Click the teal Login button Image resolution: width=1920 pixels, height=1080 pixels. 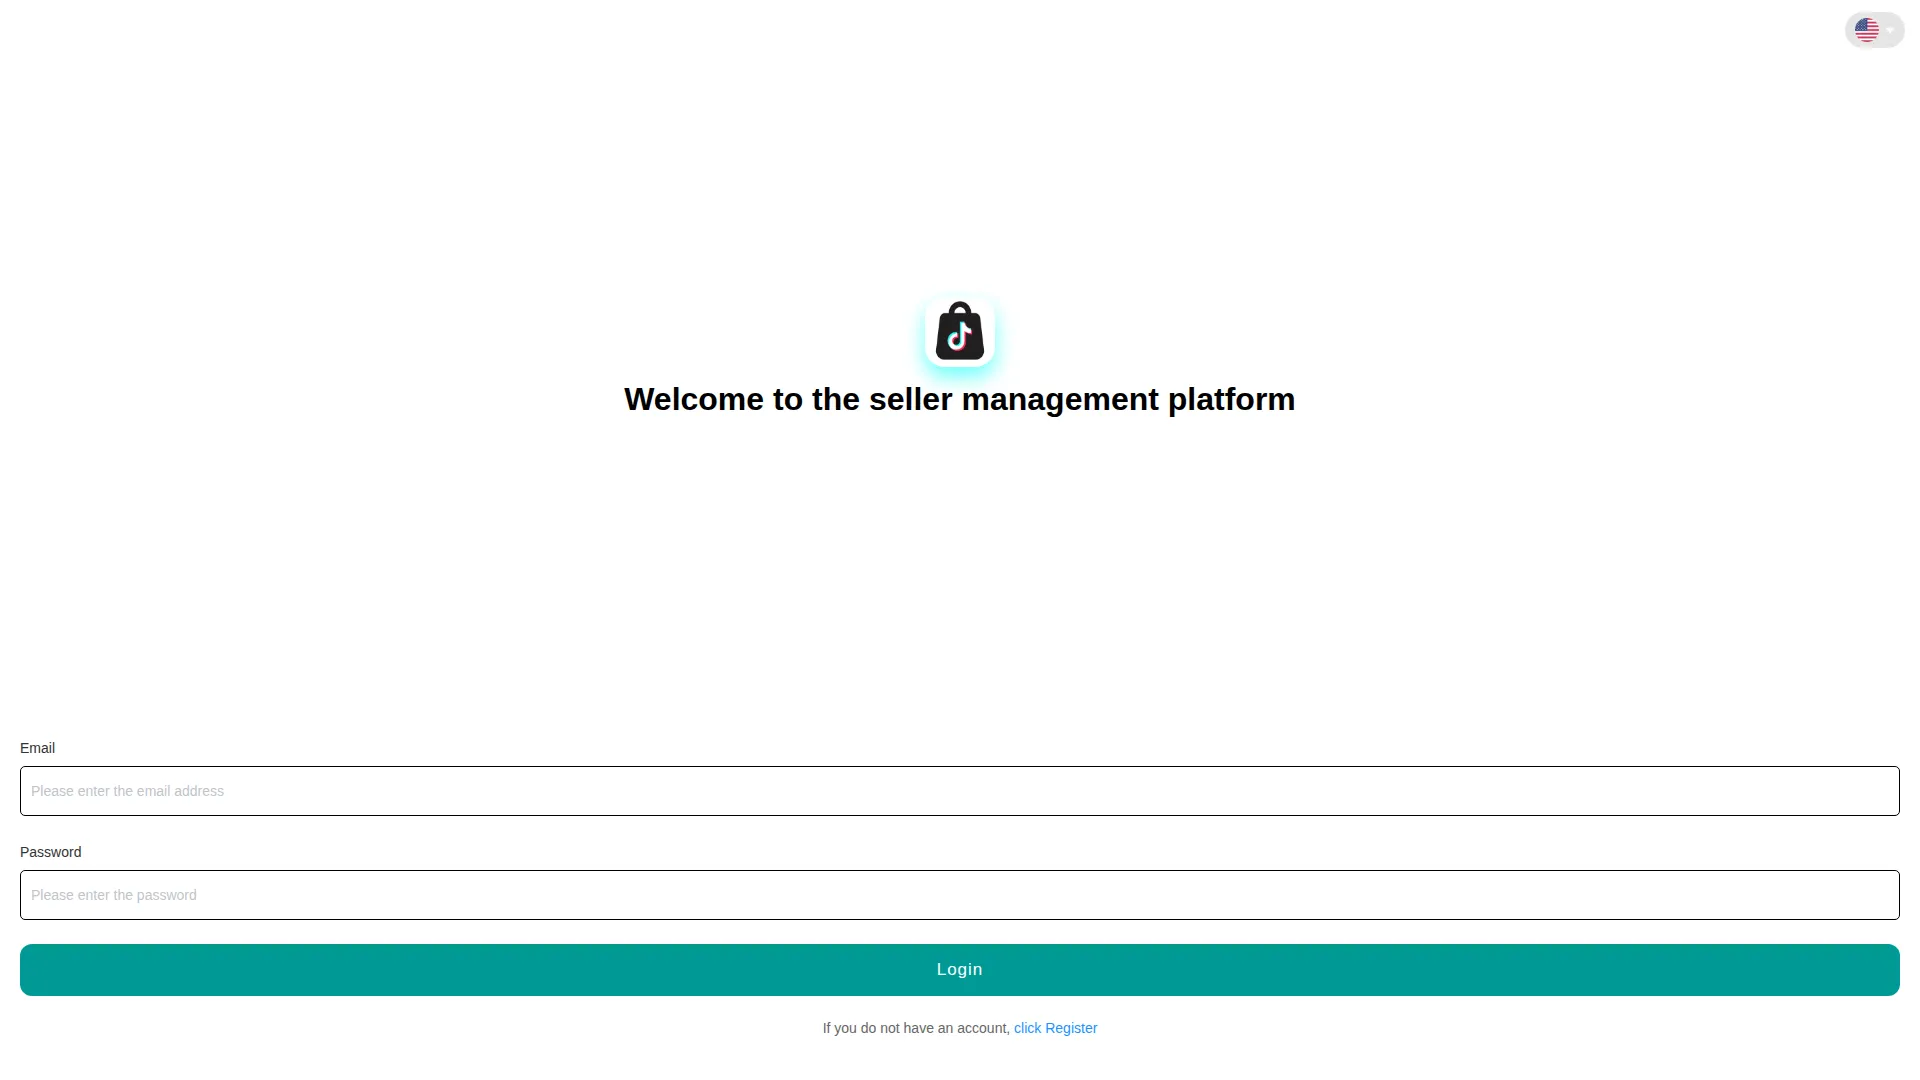960,970
